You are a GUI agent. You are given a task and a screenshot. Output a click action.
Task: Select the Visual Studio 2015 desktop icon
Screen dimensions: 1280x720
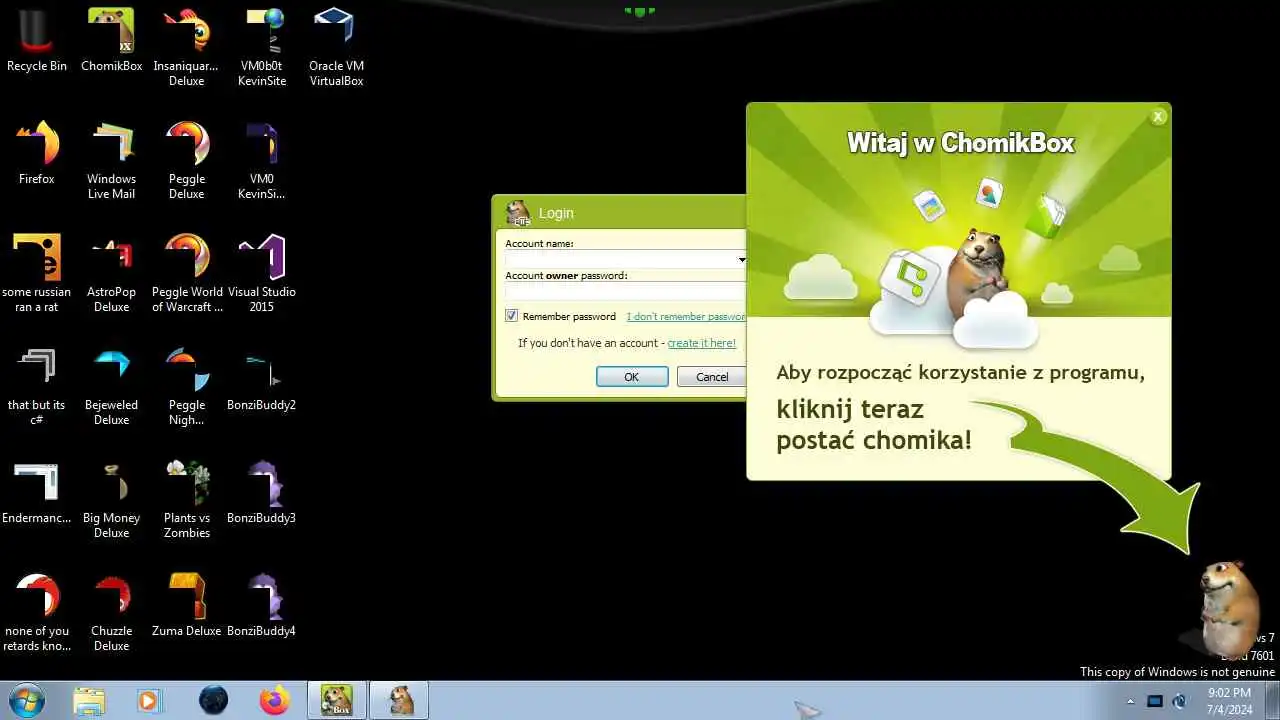[x=262, y=274]
